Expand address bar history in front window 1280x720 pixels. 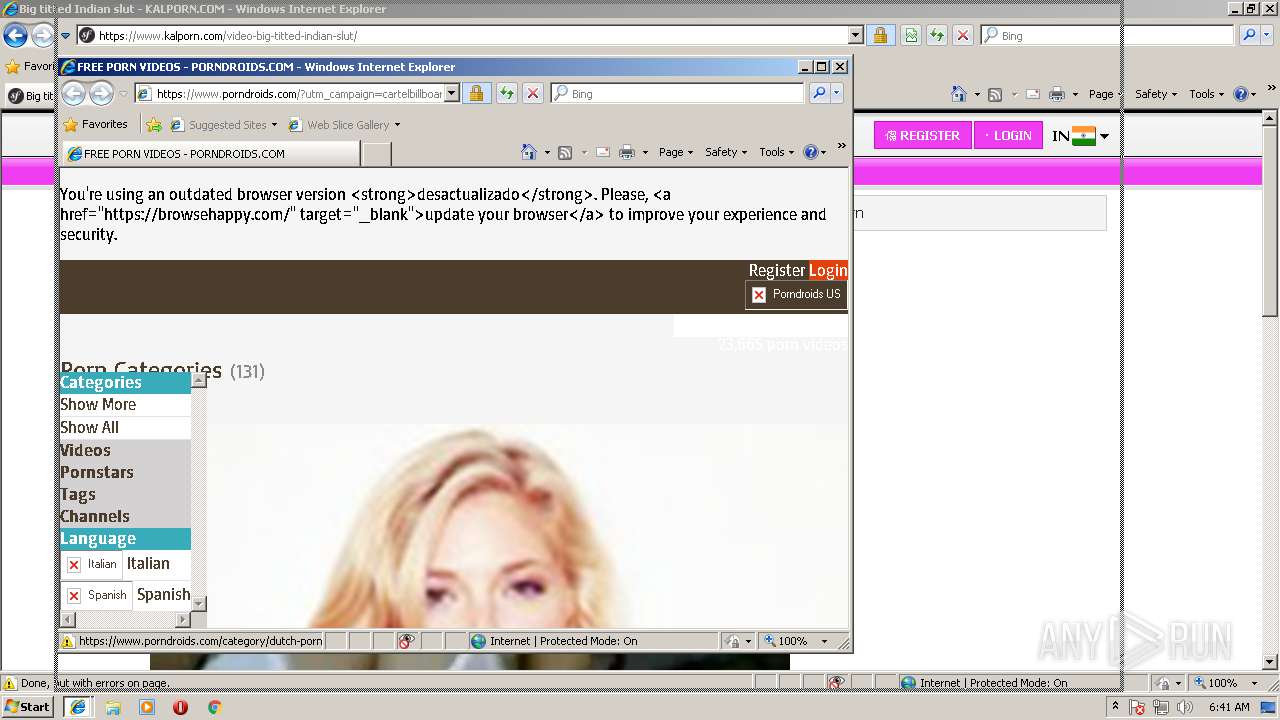[452, 93]
